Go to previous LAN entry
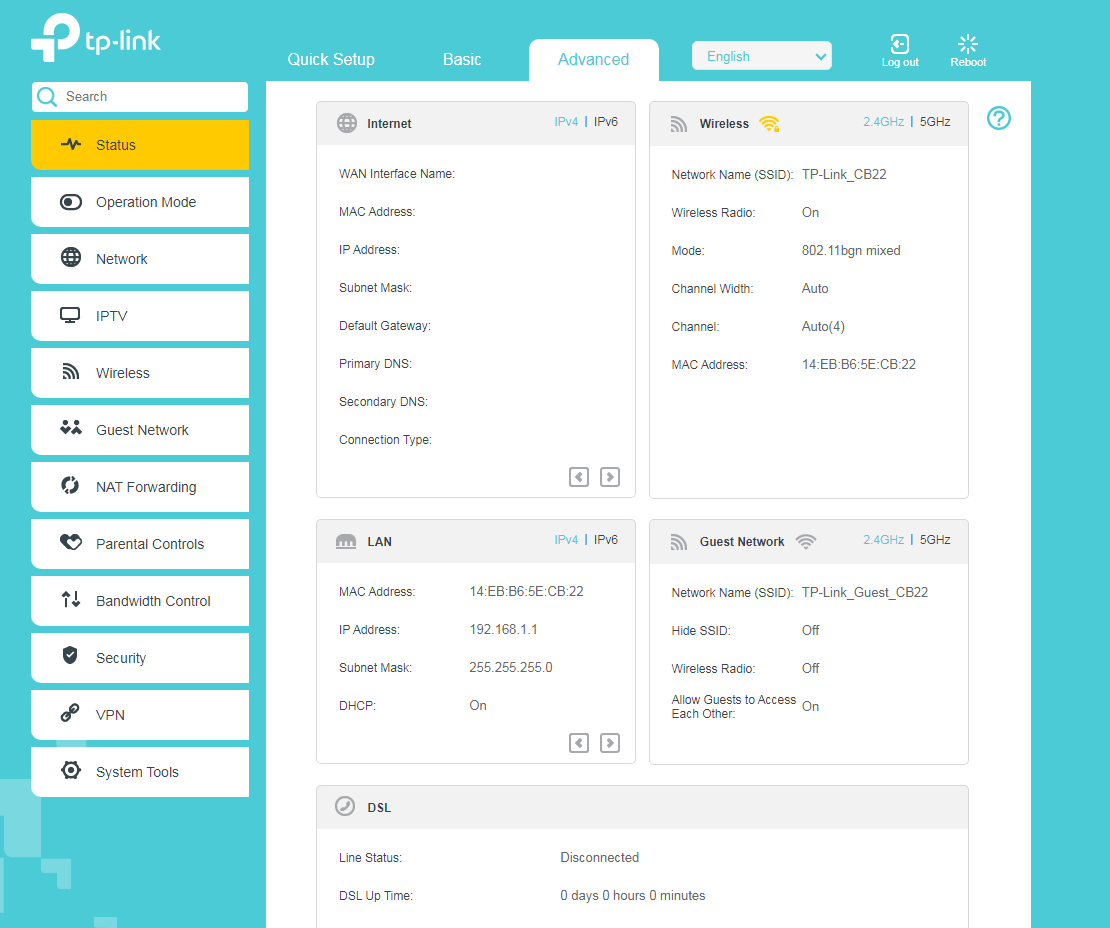This screenshot has height=928, width=1110. [x=579, y=743]
